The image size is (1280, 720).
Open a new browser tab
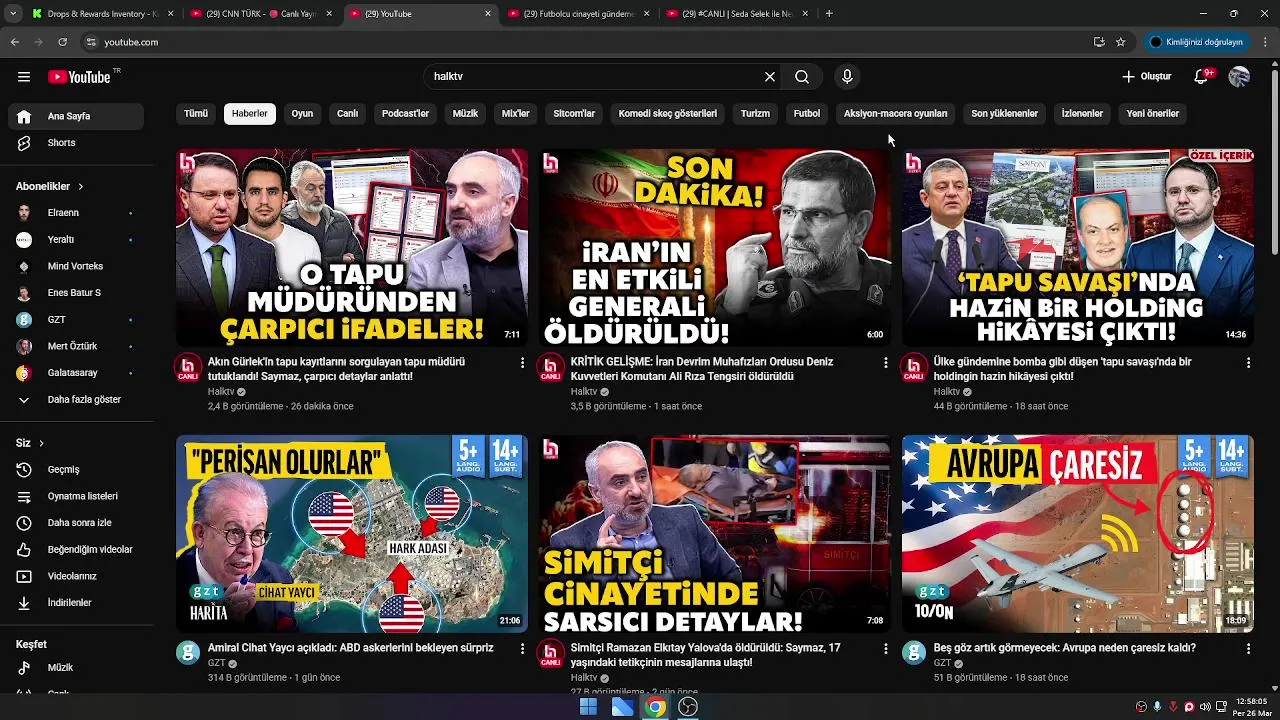829,14
